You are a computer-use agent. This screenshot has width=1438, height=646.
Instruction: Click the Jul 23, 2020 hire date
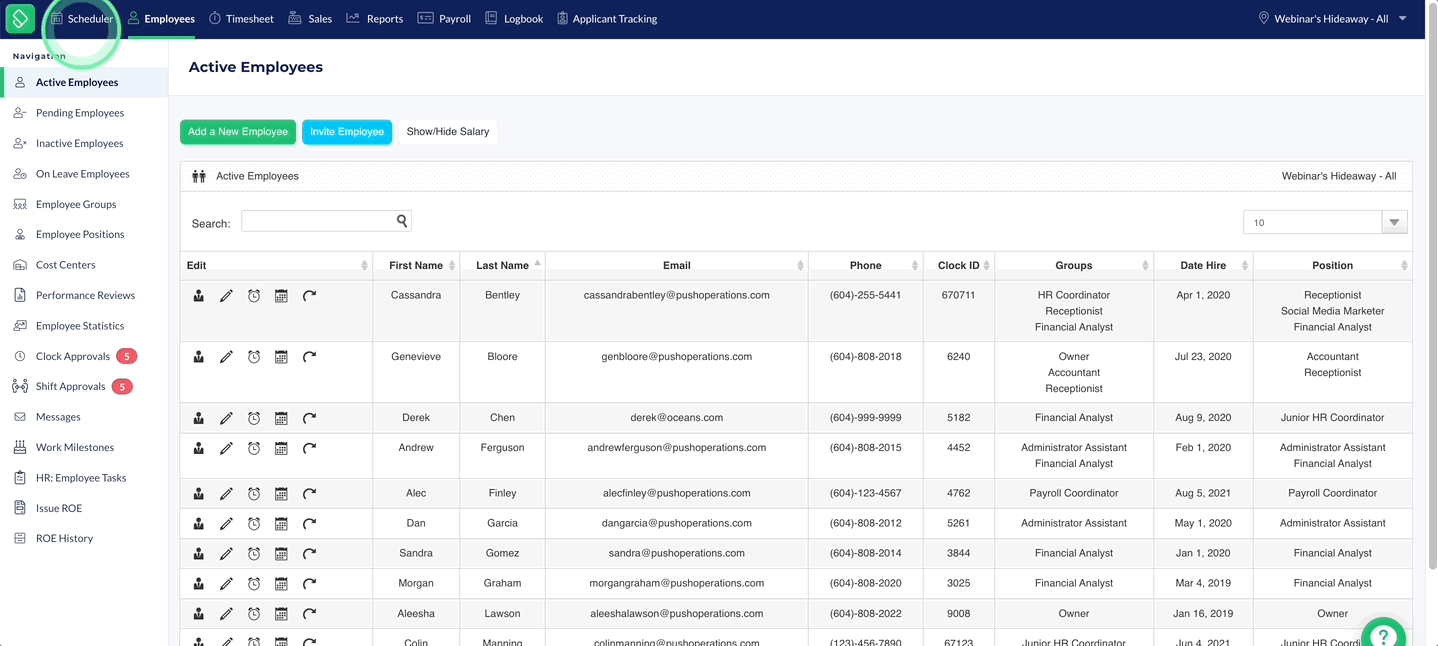pyautogui.click(x=1203, y=357)
